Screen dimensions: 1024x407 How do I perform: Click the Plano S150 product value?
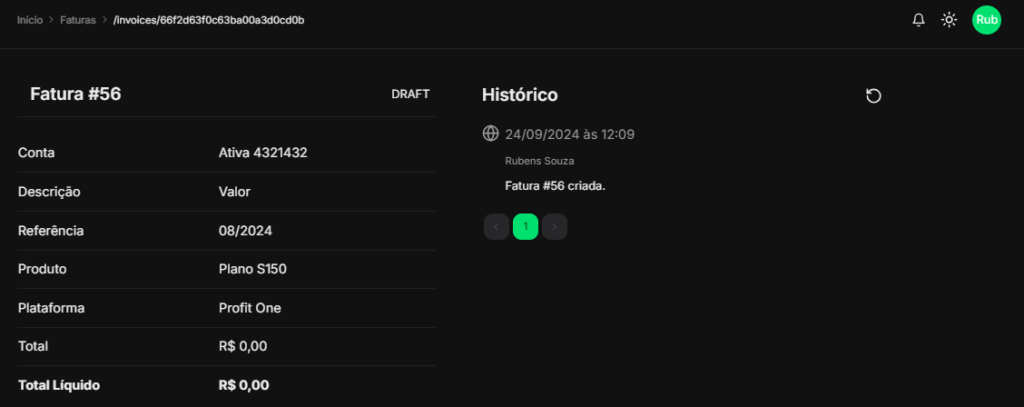coord(253,269)
